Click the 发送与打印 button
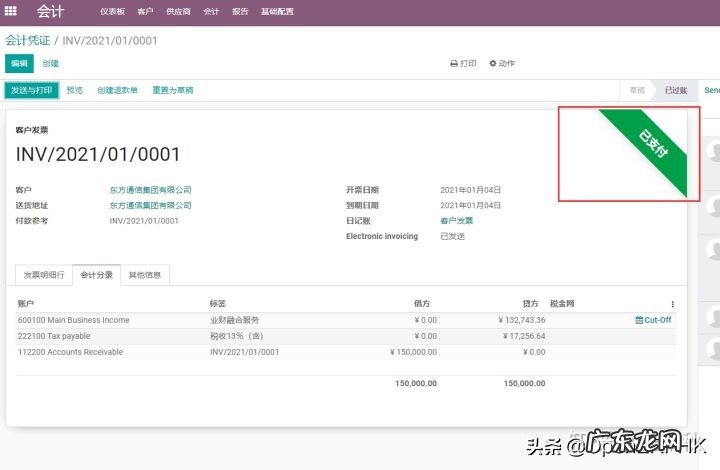 (x=32, y=90)
